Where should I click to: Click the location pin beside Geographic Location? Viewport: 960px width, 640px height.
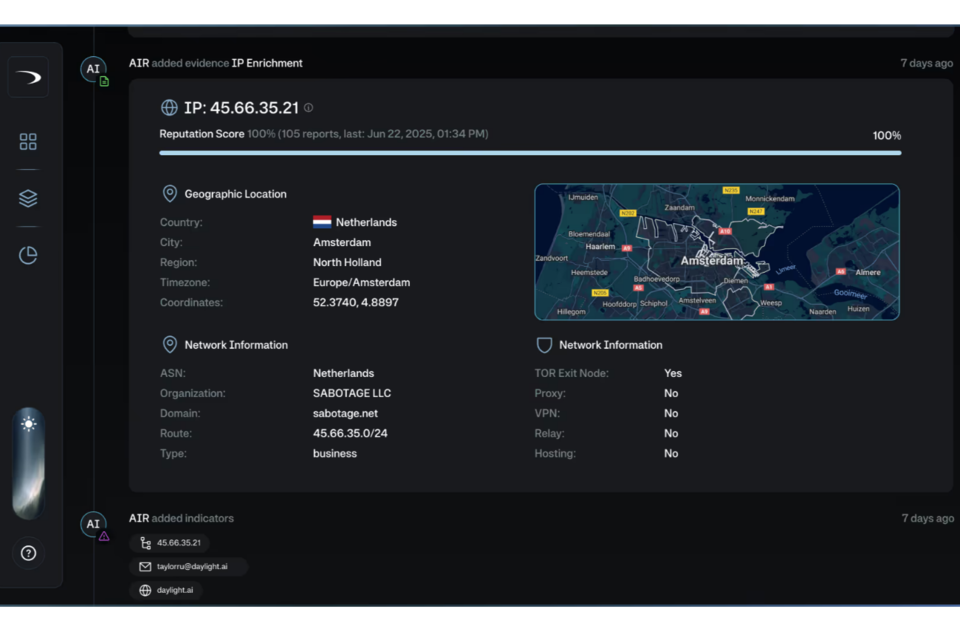point(169,194)
